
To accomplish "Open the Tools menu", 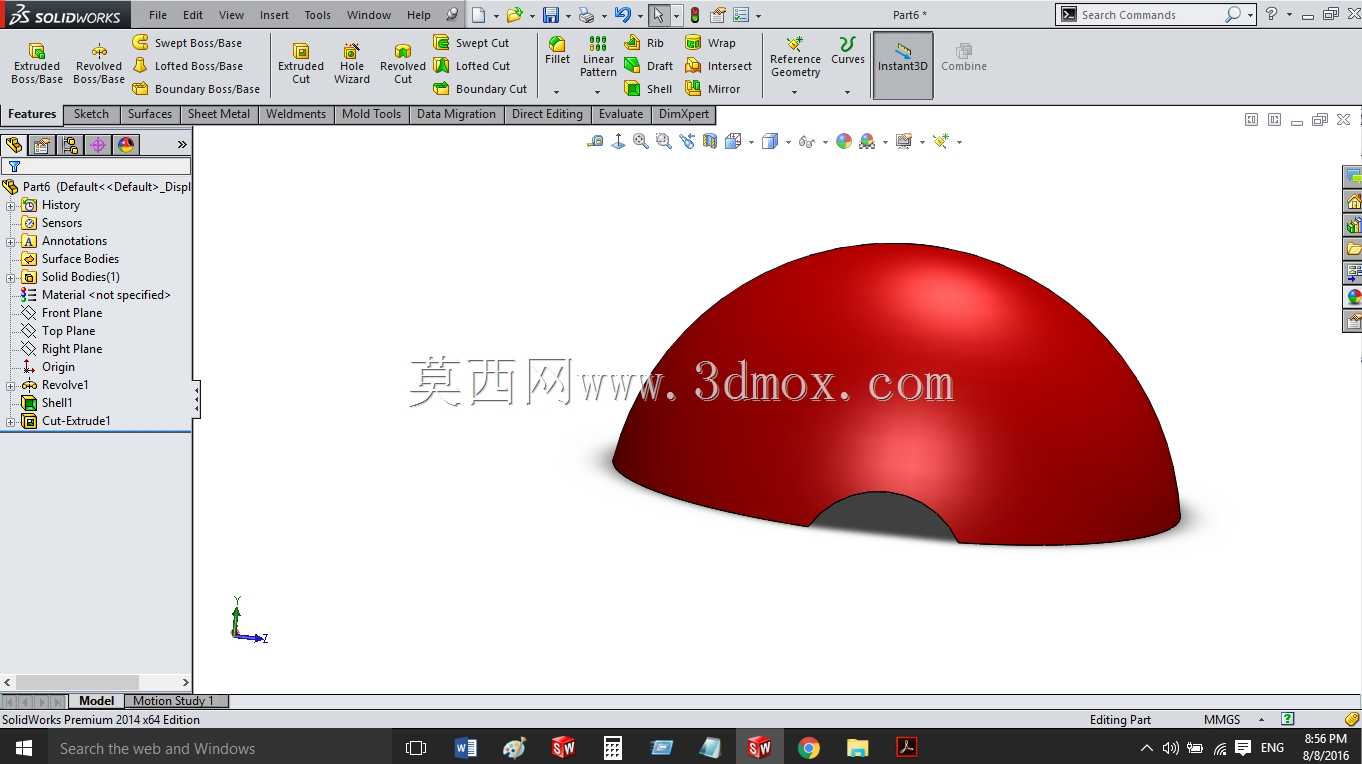I will (x=318, y=15).
